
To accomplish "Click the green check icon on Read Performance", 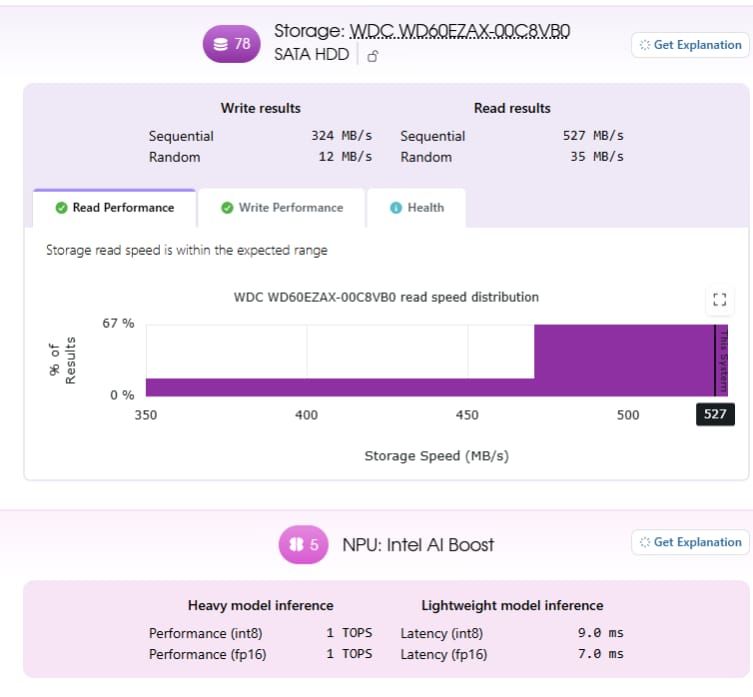I will pyautogui.click(x=61, y=208).
